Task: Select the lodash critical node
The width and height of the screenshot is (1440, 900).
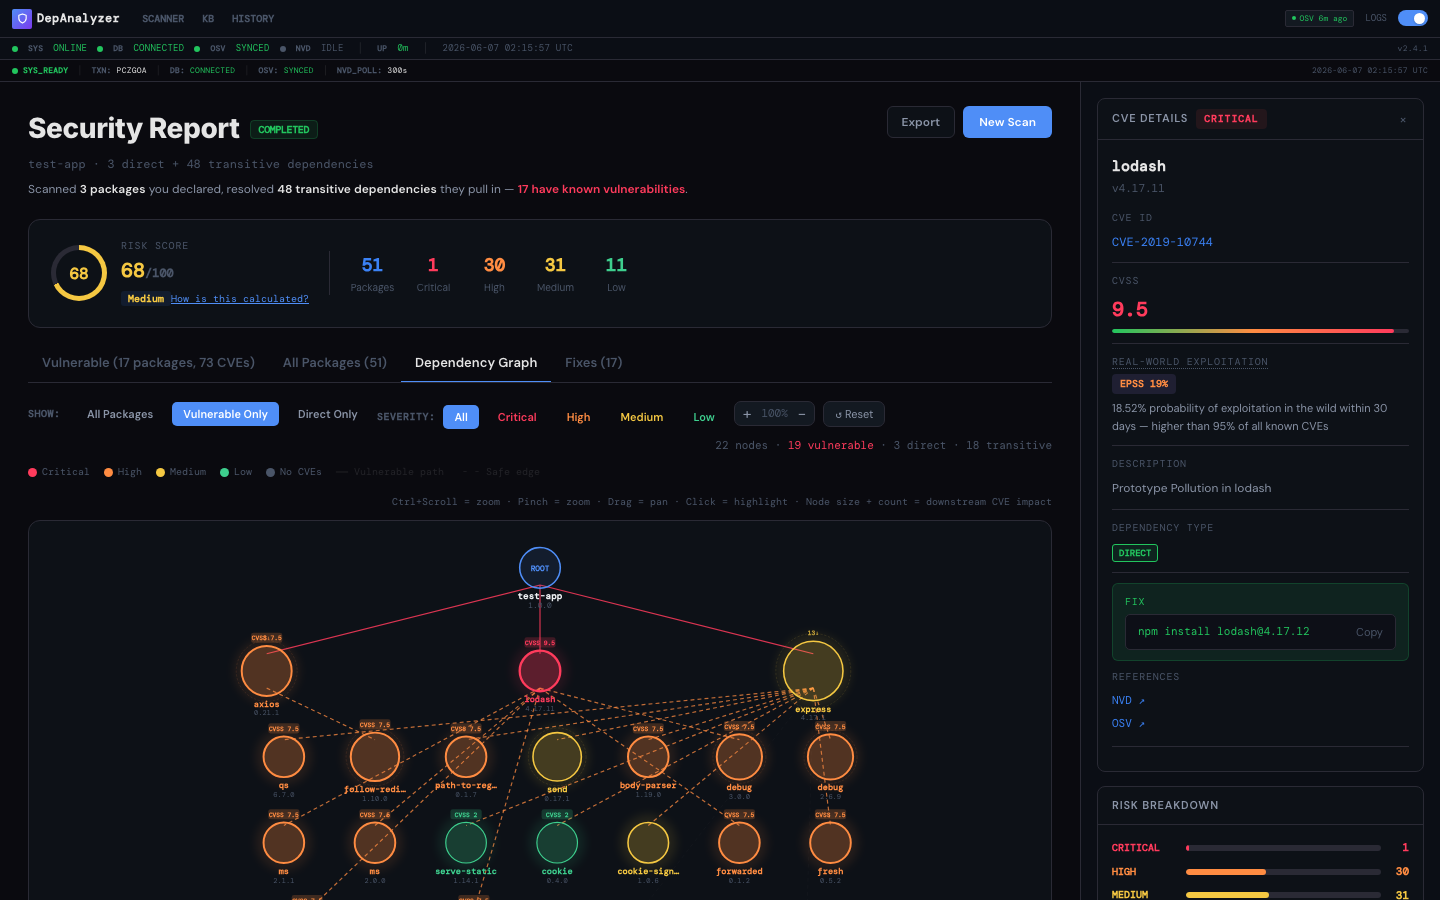Action: (540, 671)
